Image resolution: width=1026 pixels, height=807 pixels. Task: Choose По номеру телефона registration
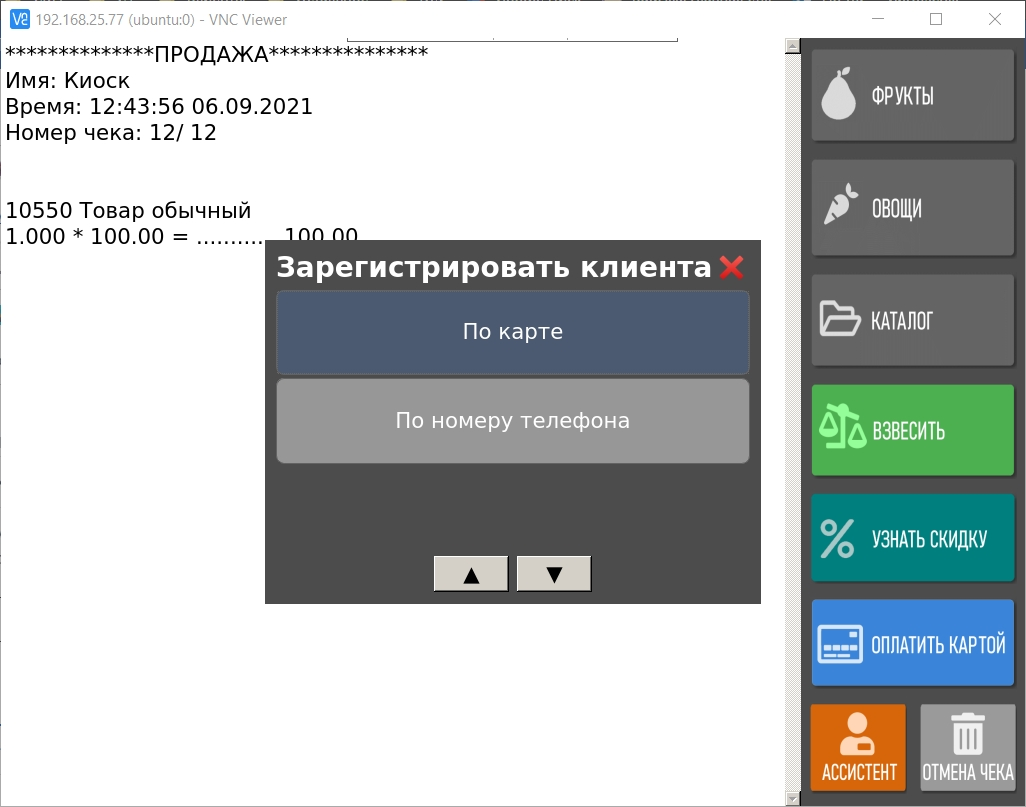[512, 421]
